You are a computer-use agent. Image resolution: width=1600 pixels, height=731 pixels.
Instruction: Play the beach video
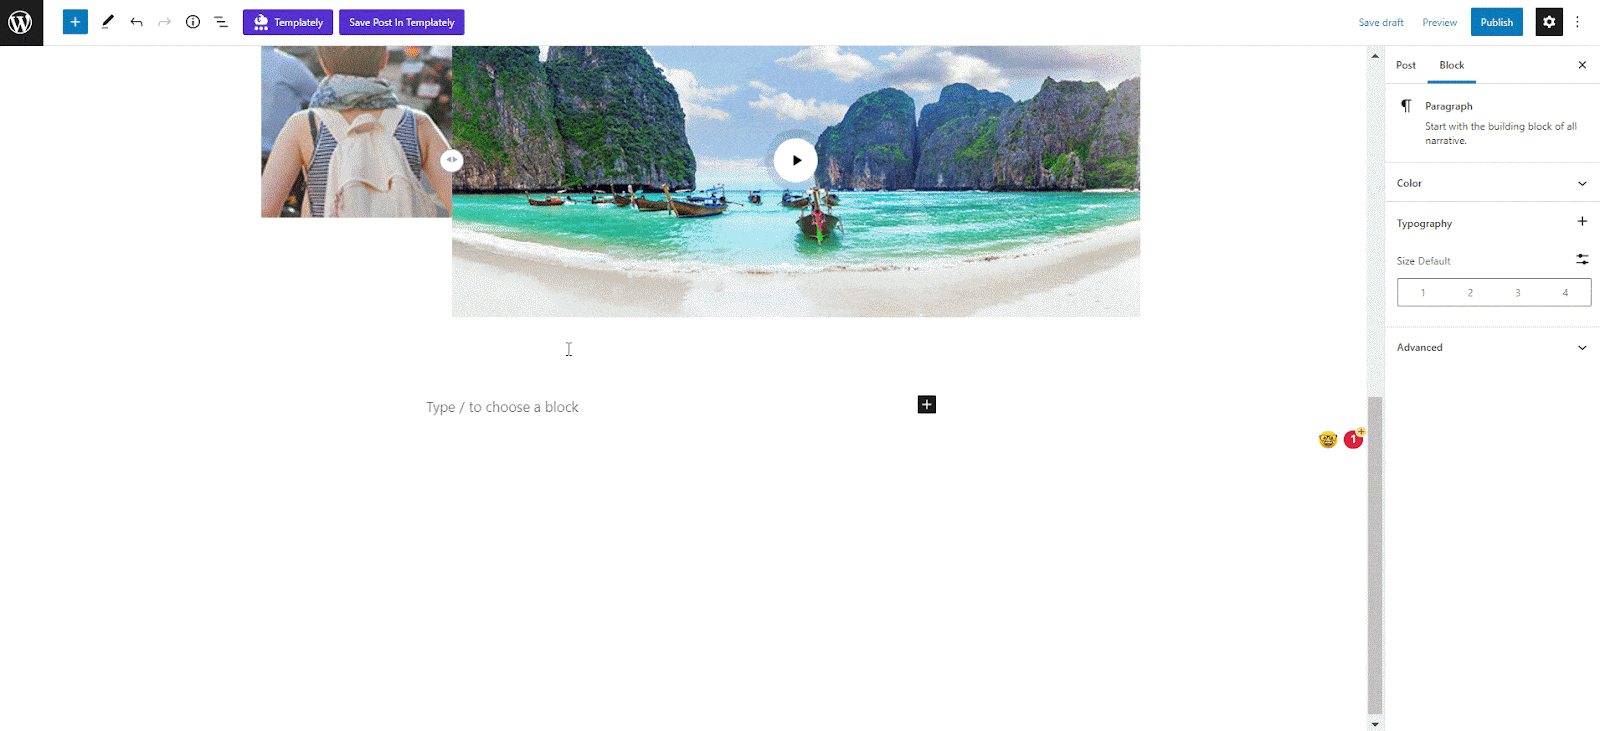(796, 160)
